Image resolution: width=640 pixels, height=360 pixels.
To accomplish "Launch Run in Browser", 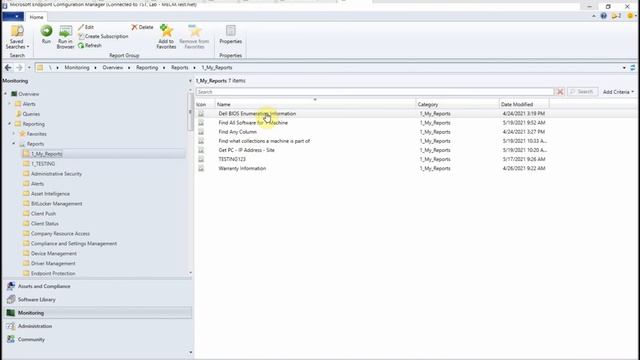I will (x=65, y=37).
